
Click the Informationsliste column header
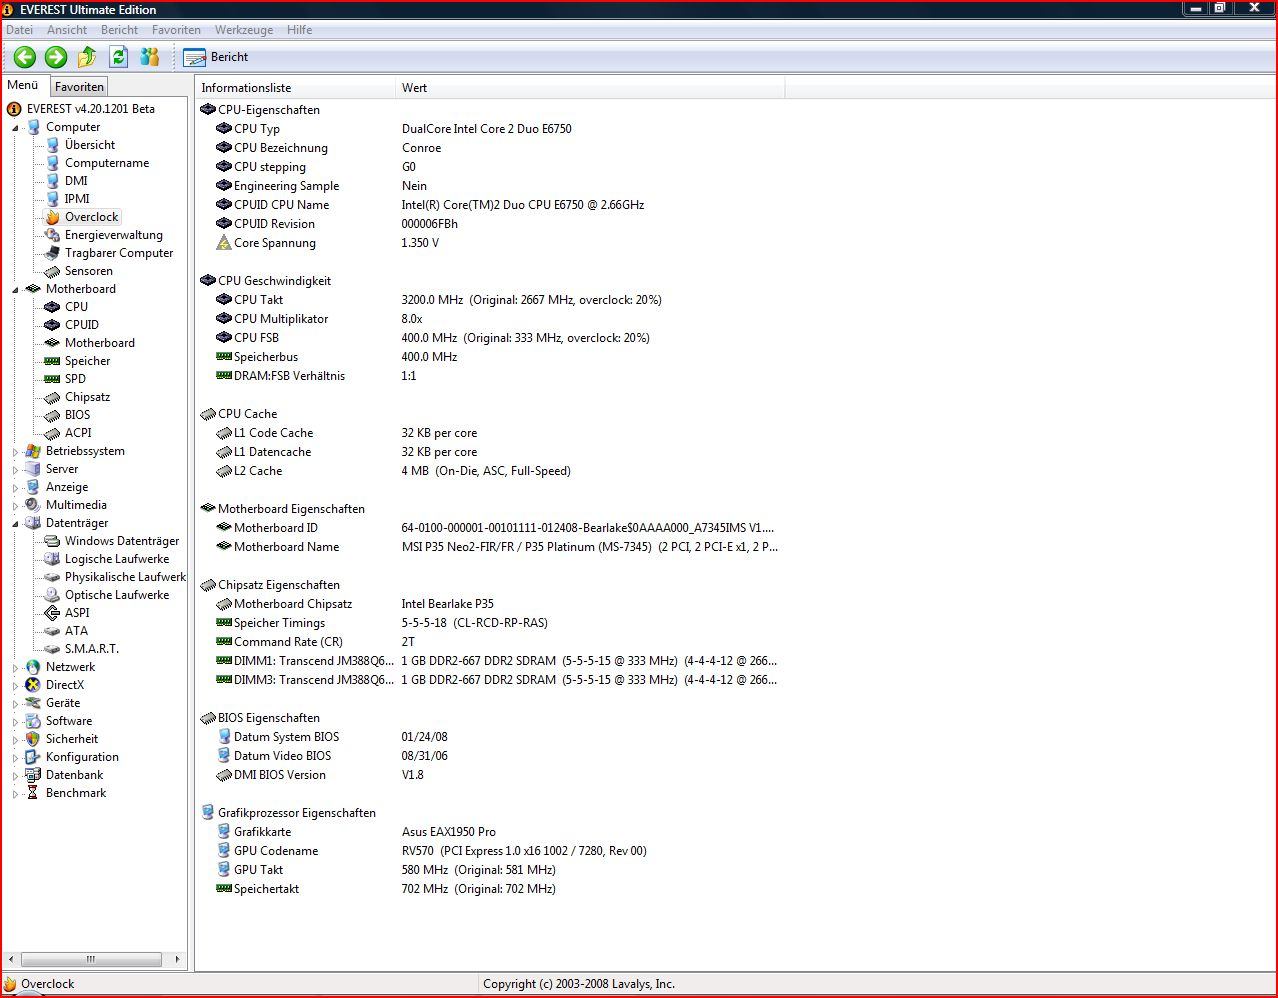(x=296, y=88)
